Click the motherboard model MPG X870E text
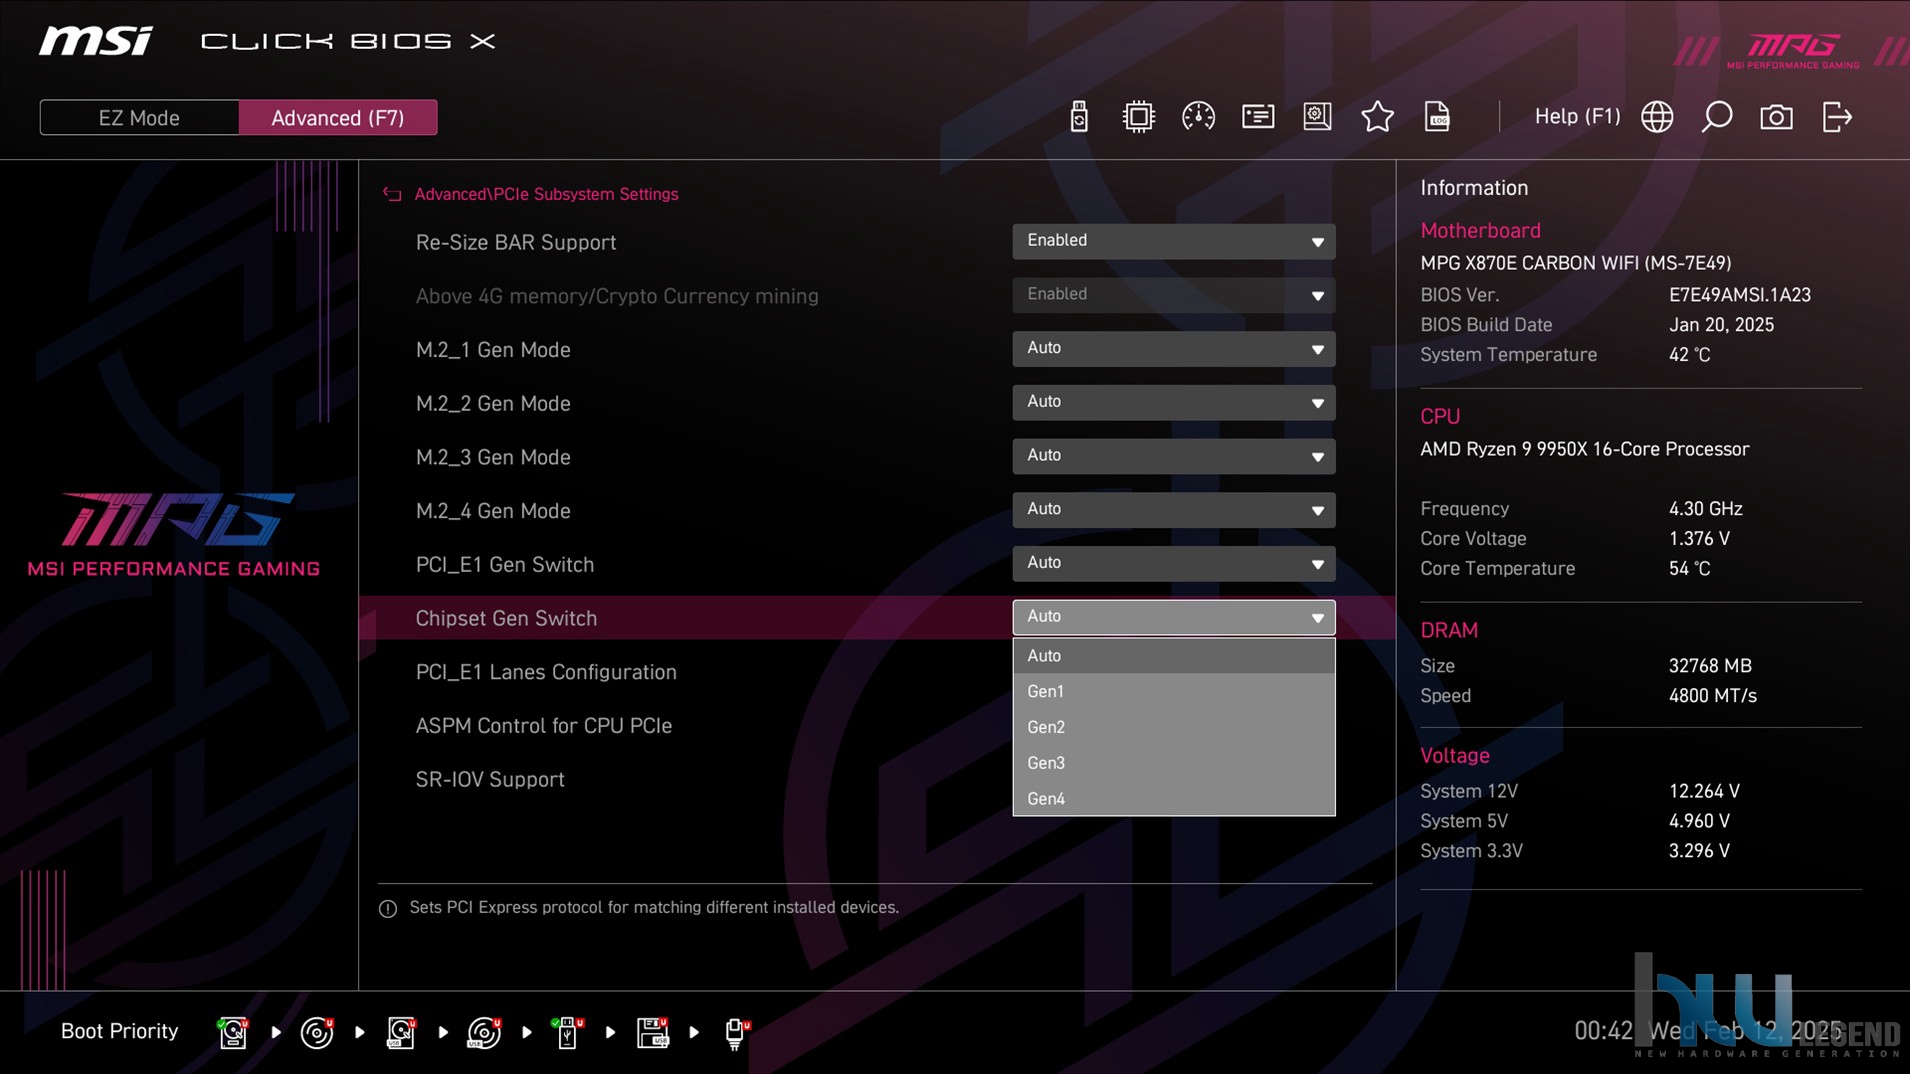1910x1074 pixels. (1575, 263)
